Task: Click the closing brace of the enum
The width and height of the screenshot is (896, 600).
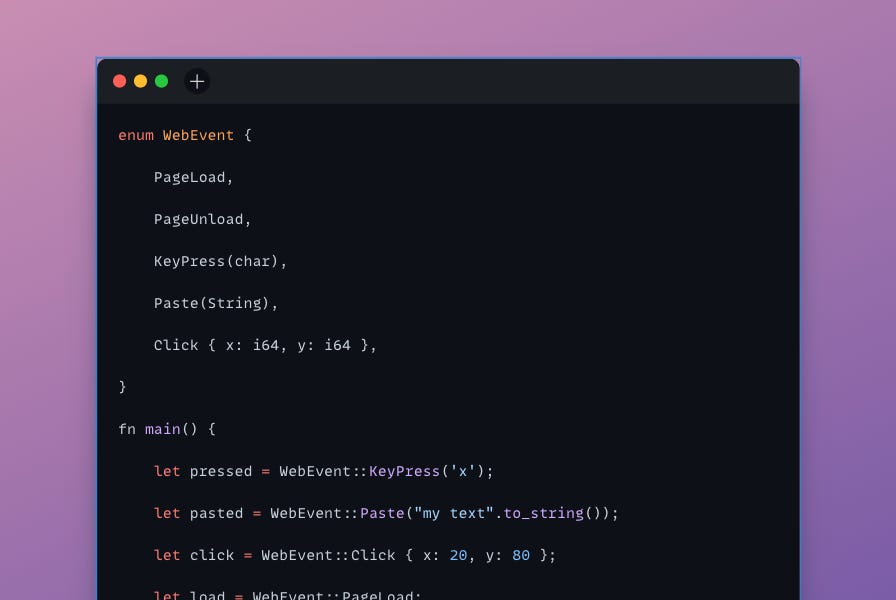Action: pos(121,387)
